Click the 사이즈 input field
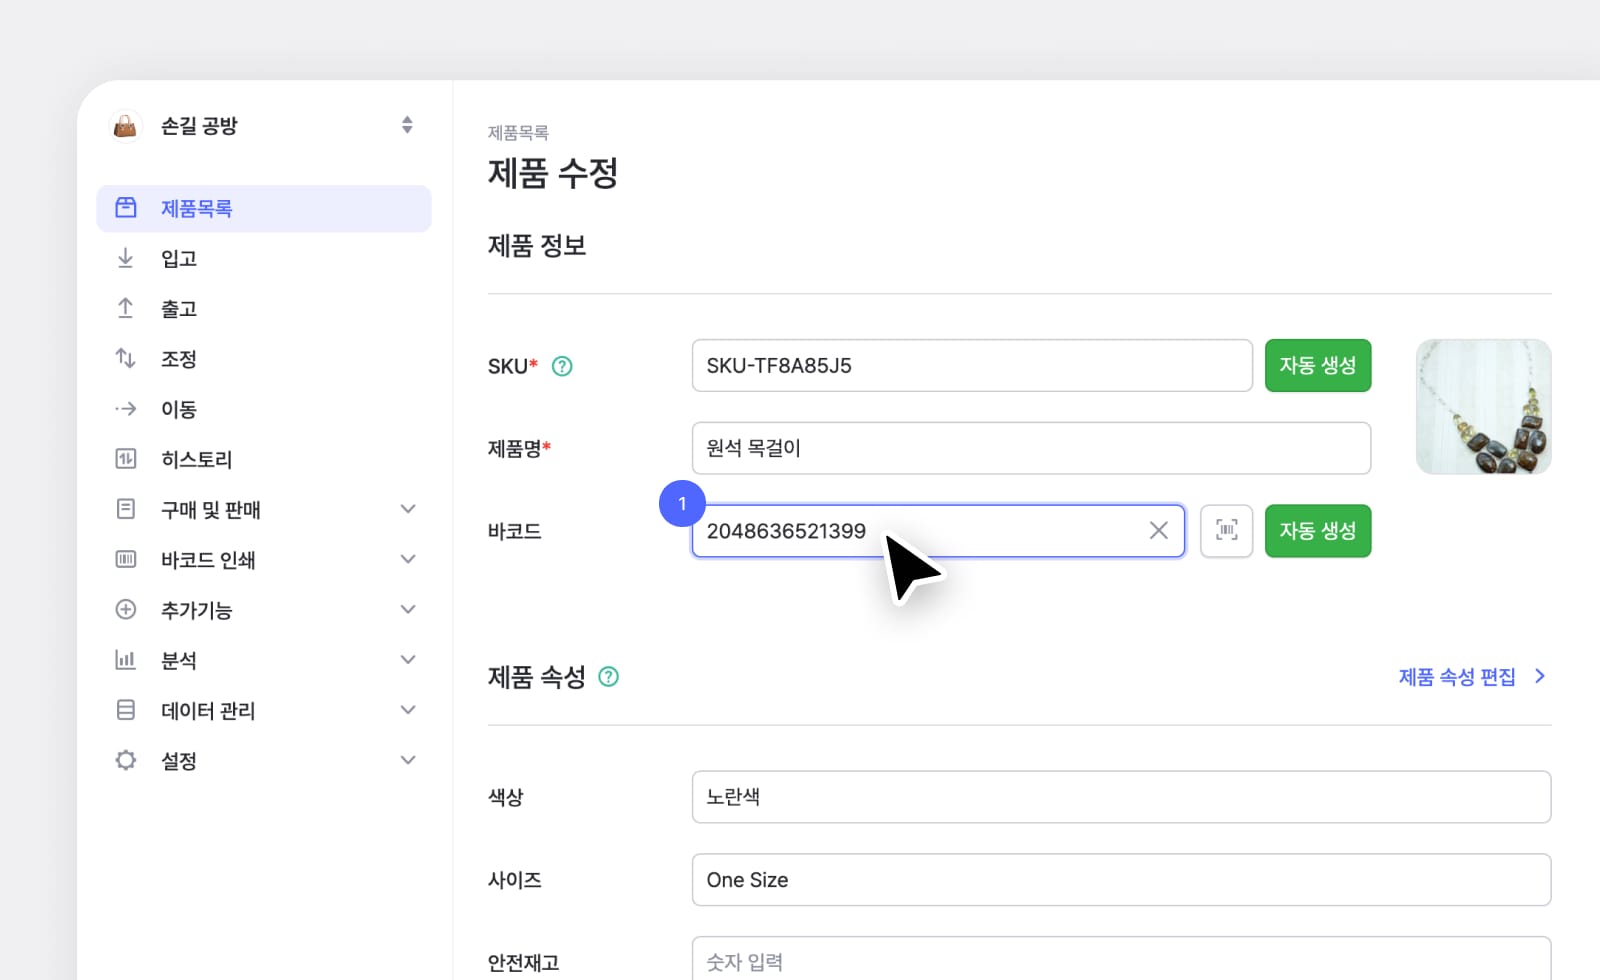 pos(1121,880)
